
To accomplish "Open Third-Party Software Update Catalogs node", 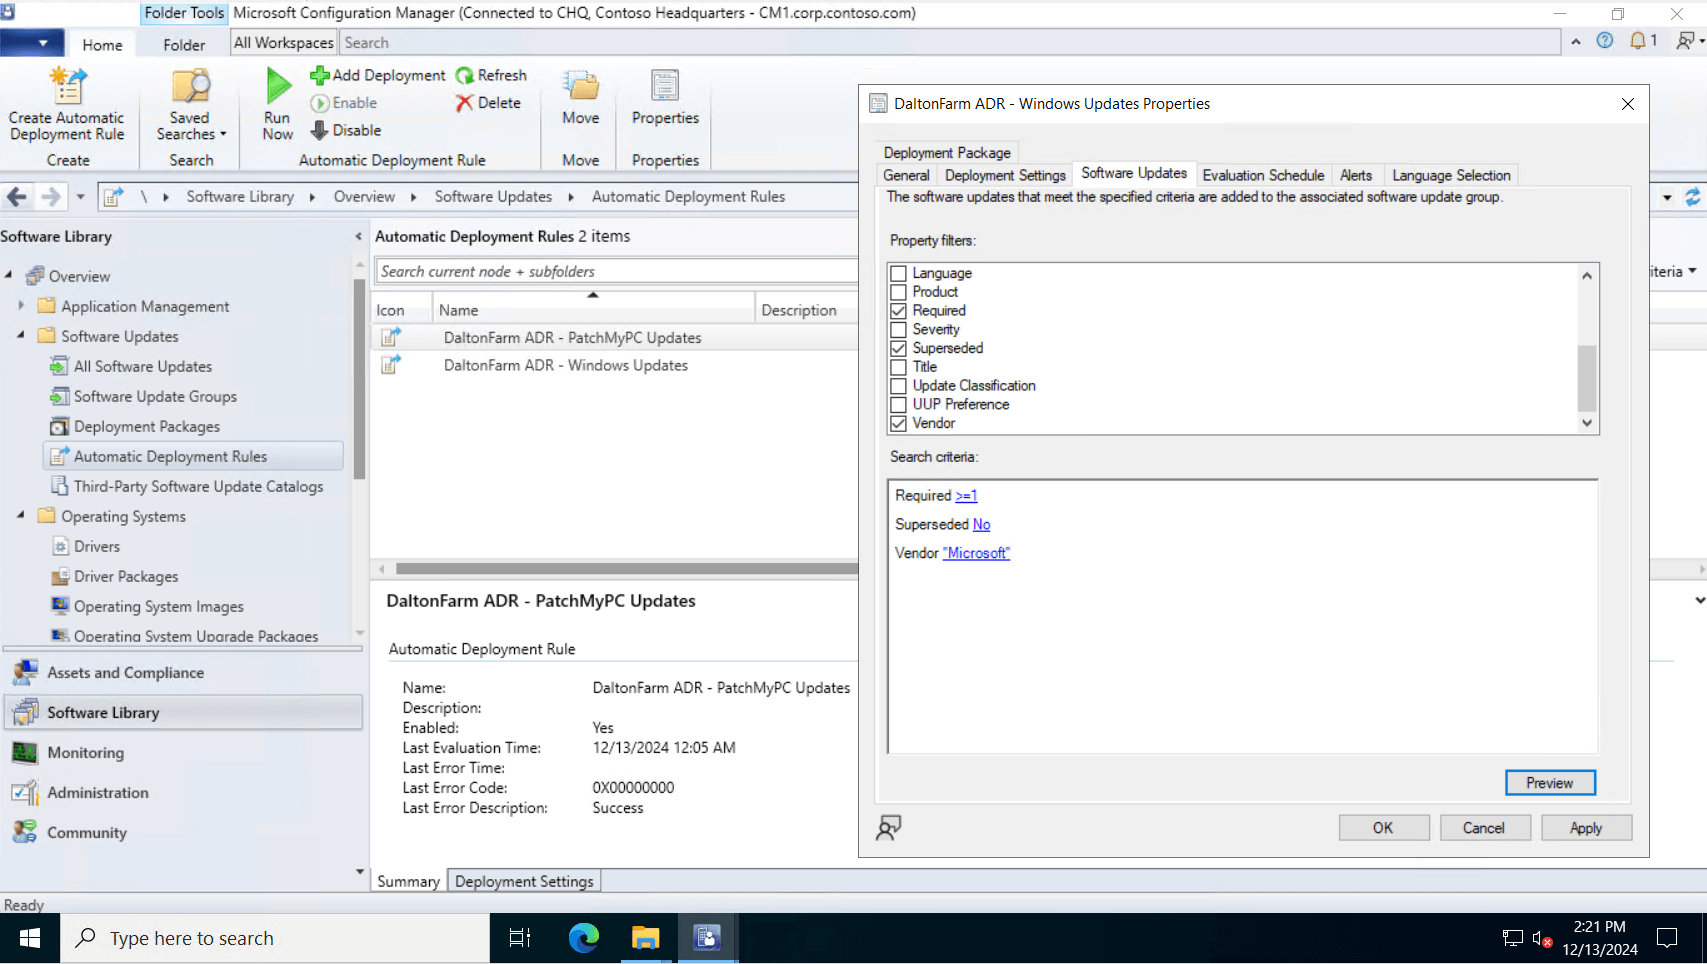I will click(198, 486).
